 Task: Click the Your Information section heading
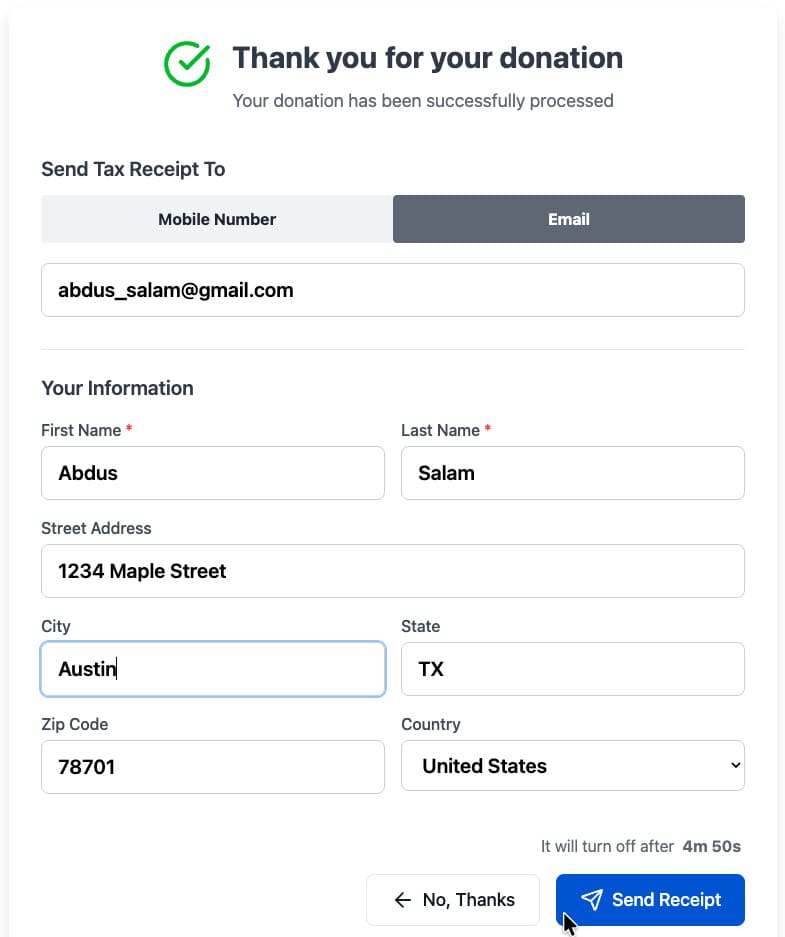pos(117,388)
